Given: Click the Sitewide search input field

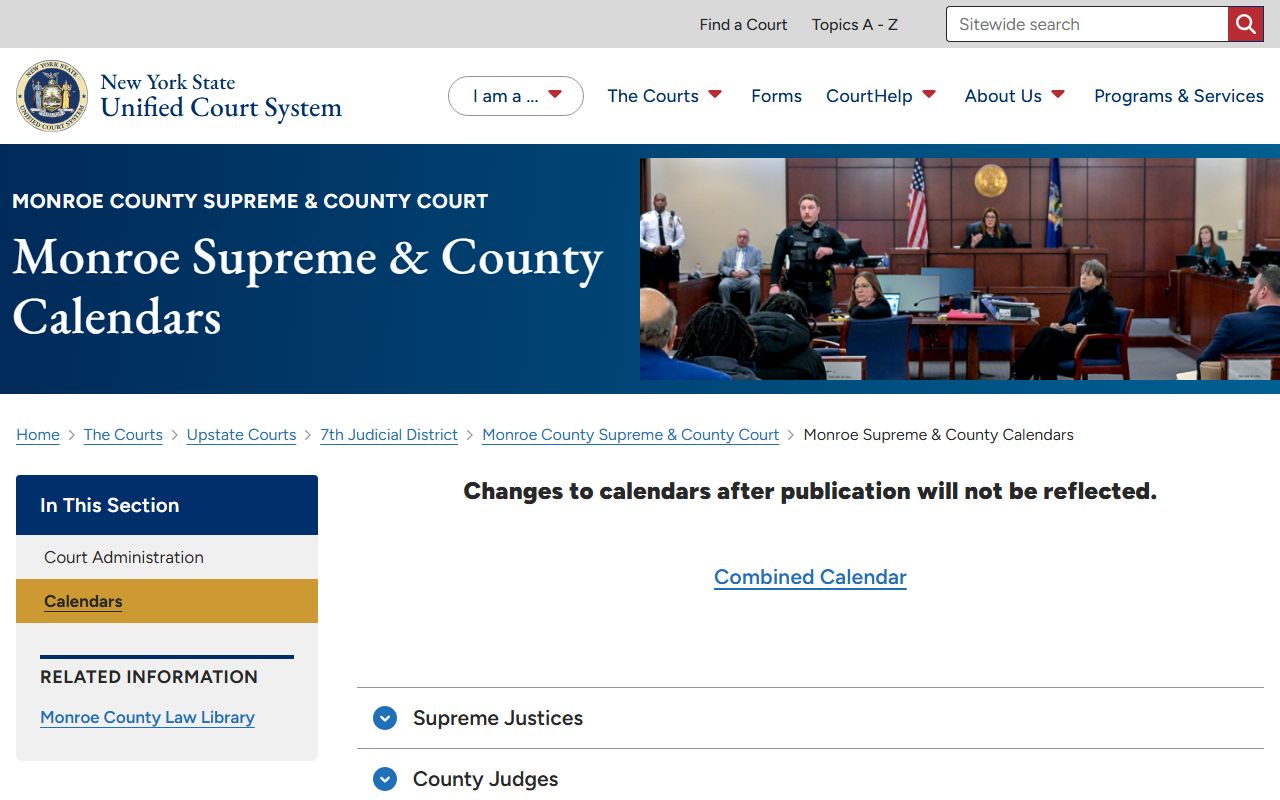Looking at the screenshot, I should pyautogui.click(x=1087, y=24).
